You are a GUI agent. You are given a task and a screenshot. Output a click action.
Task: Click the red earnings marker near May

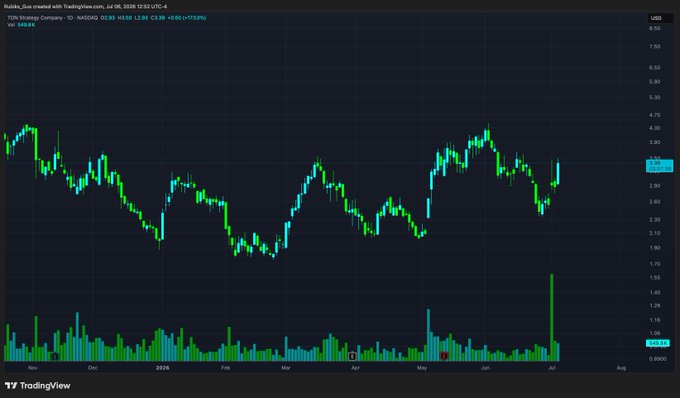pos(444,356)
